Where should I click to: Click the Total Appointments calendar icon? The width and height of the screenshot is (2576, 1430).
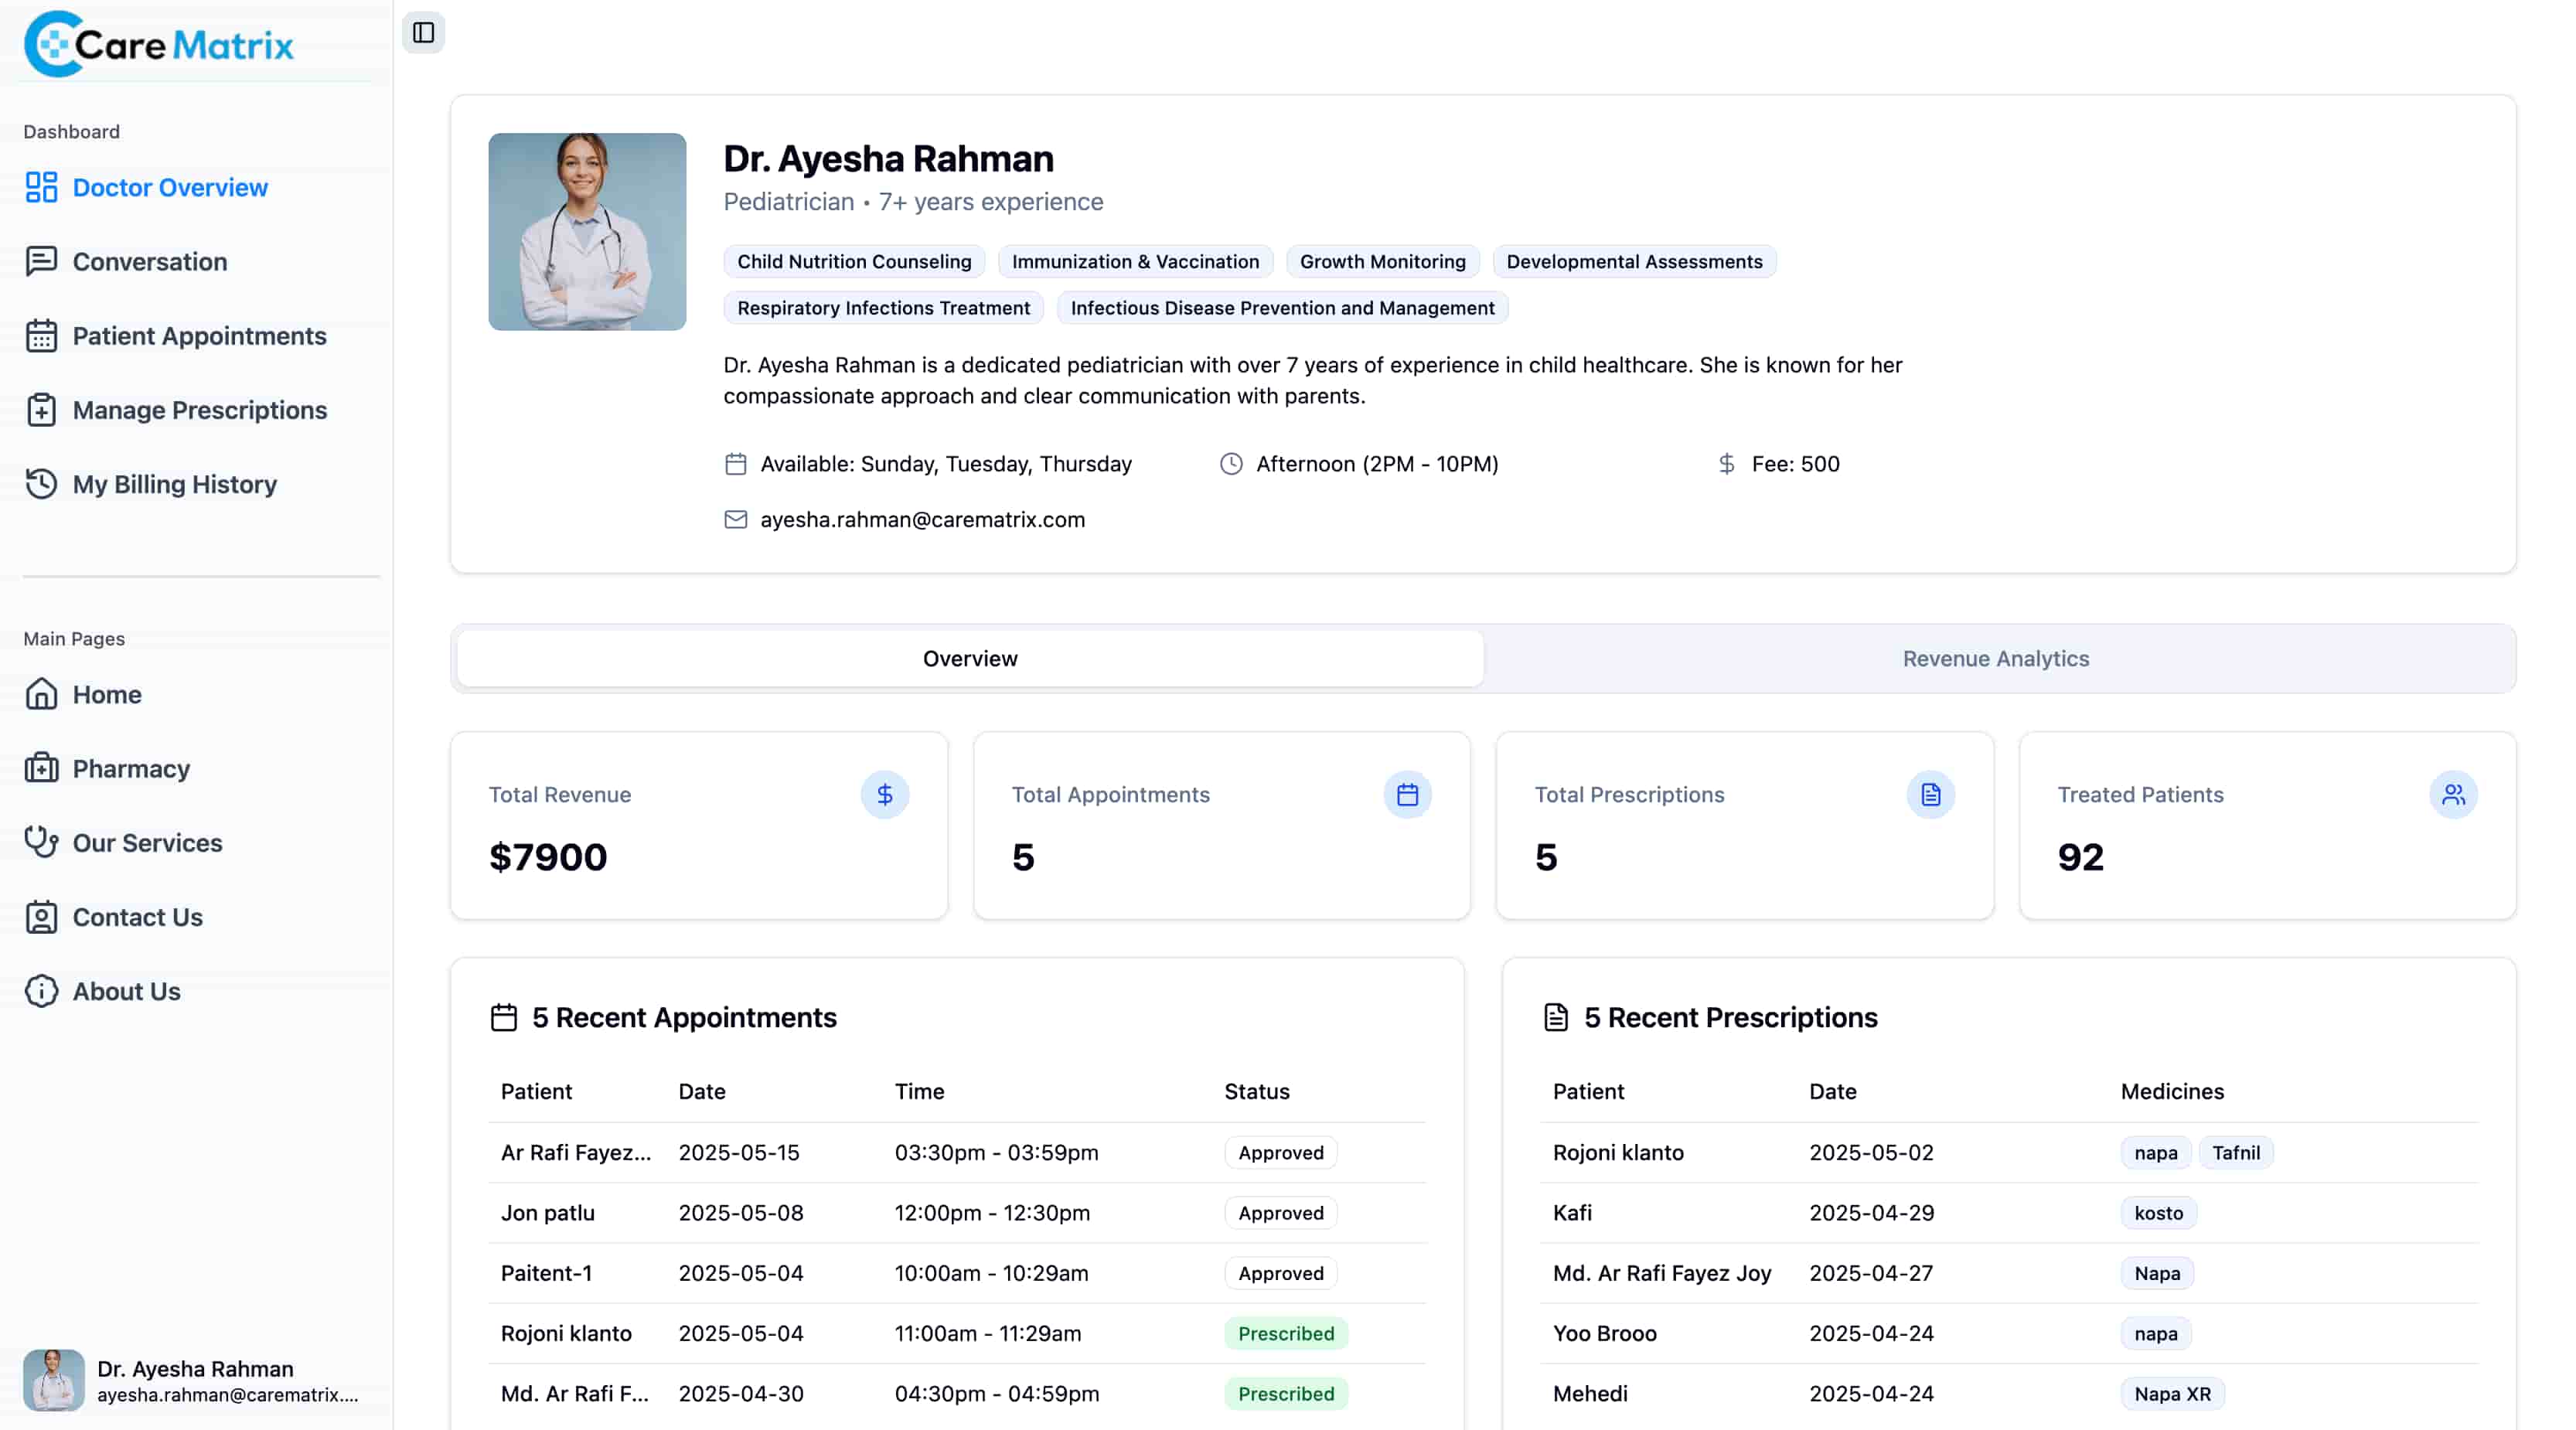[1407, 794]
